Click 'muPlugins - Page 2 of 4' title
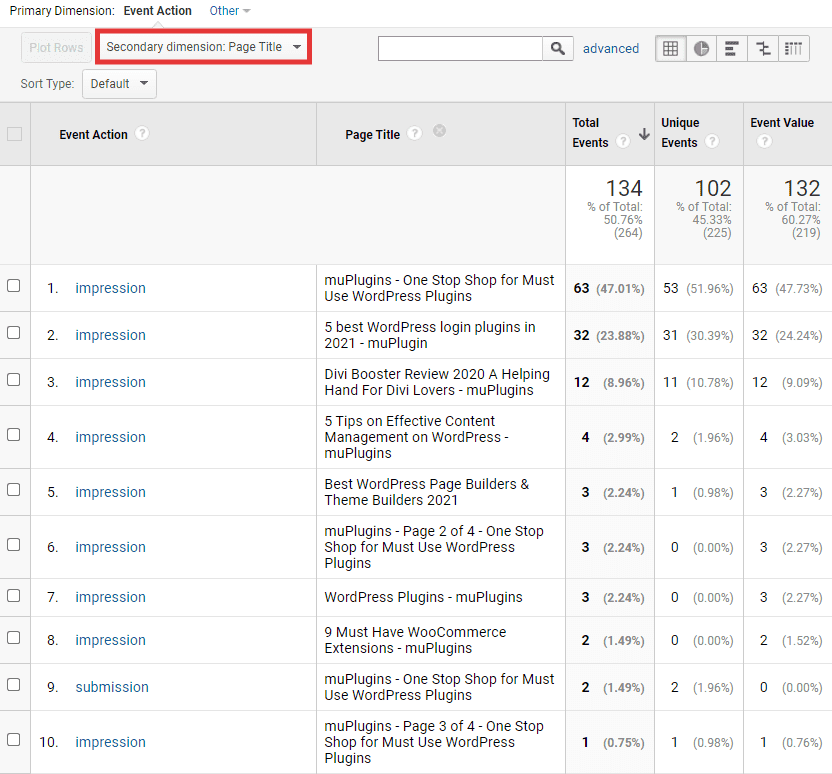 tap(434, 547)
